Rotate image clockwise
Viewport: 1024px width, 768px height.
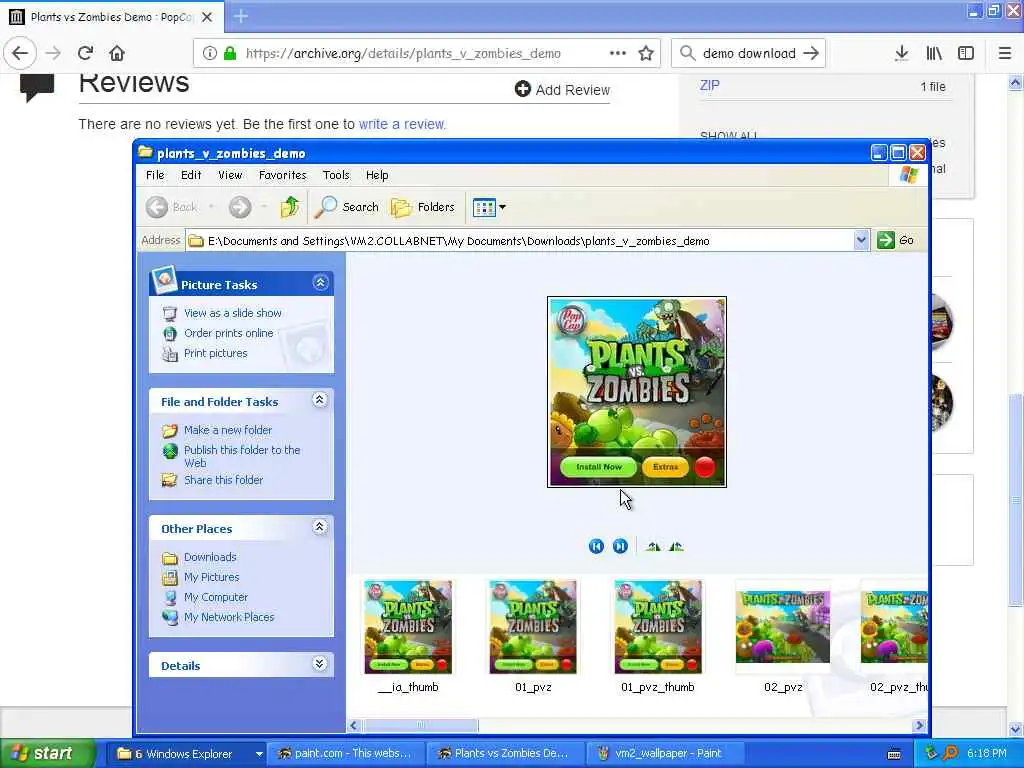pyautogui.click(x=653, y=547)
